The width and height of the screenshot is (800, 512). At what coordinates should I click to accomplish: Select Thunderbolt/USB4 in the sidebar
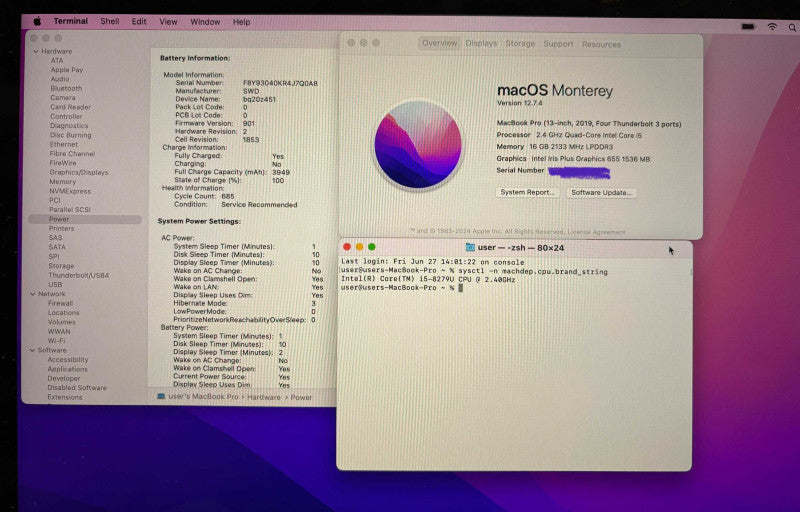79,275
